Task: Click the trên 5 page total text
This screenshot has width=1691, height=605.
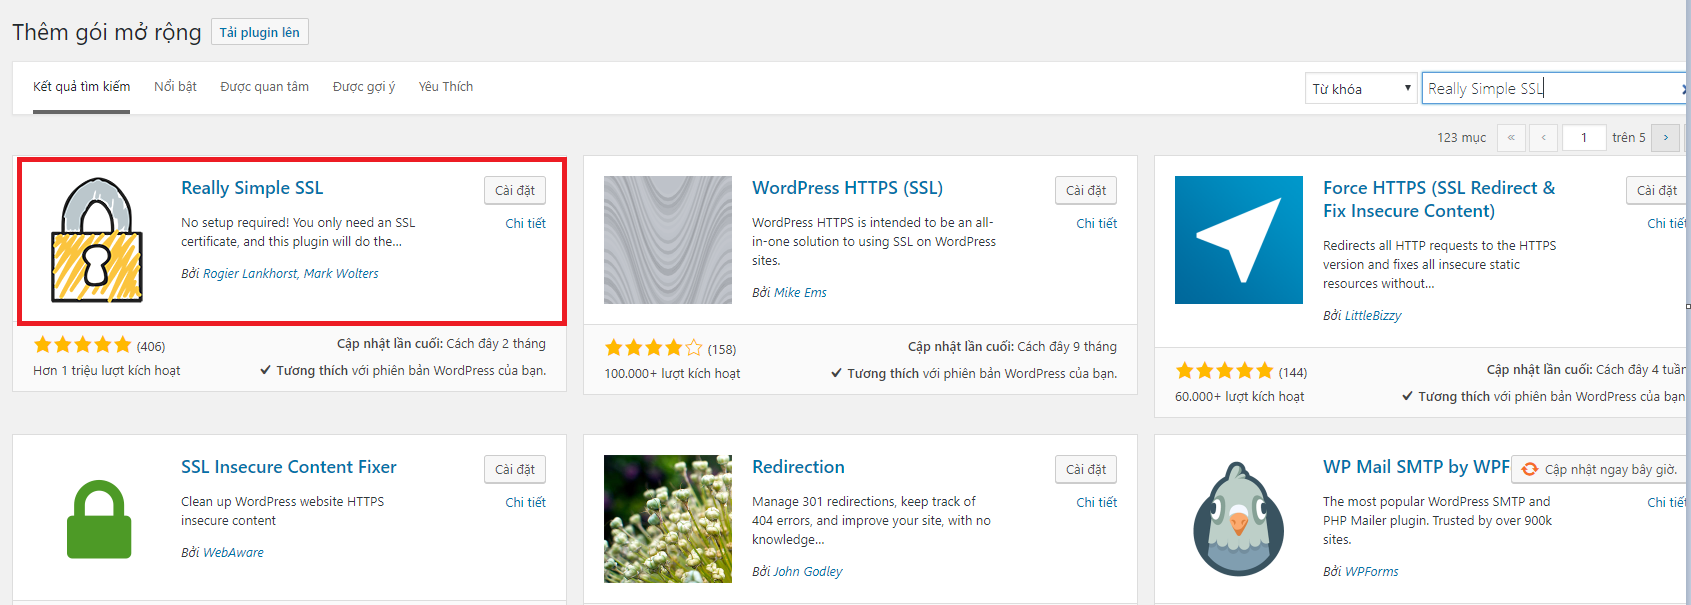Action: (x=1629, y=138)
